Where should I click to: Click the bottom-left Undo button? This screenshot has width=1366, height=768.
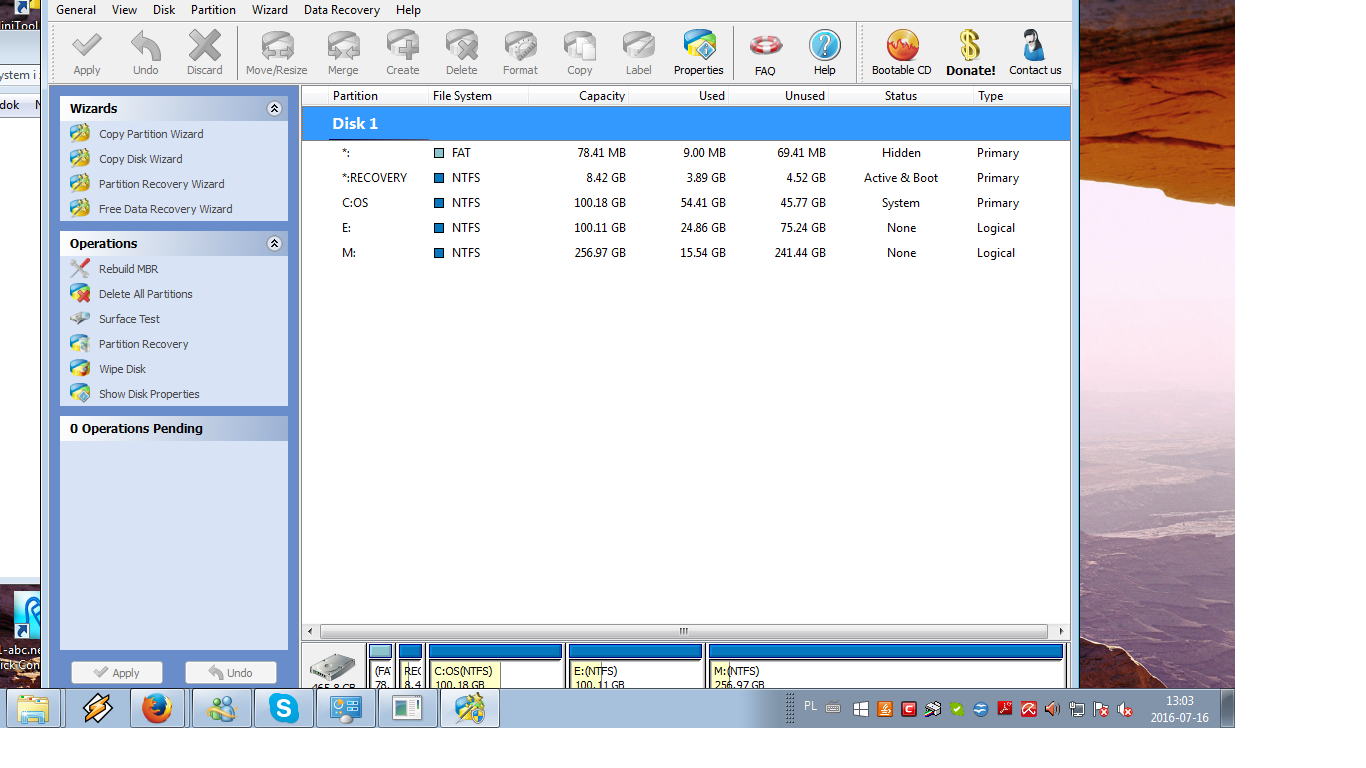(x=230, y=673)
